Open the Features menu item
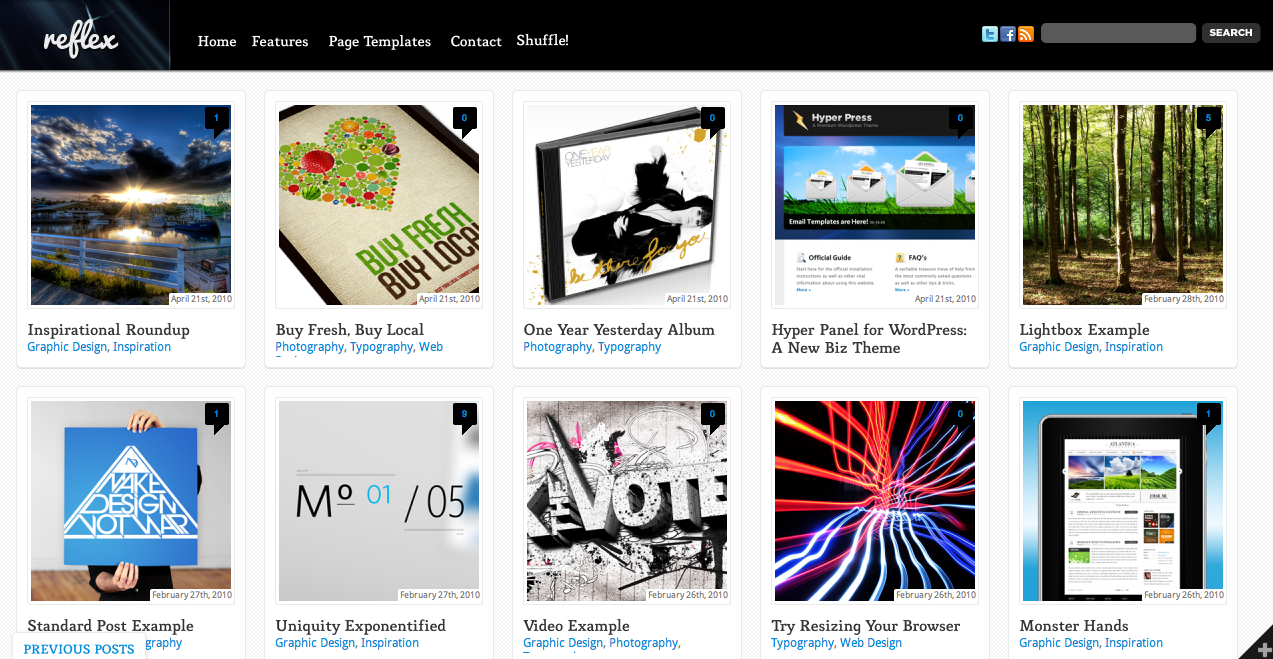The height and width of the screenshot is (659, 1273). [x=280, y=41]
